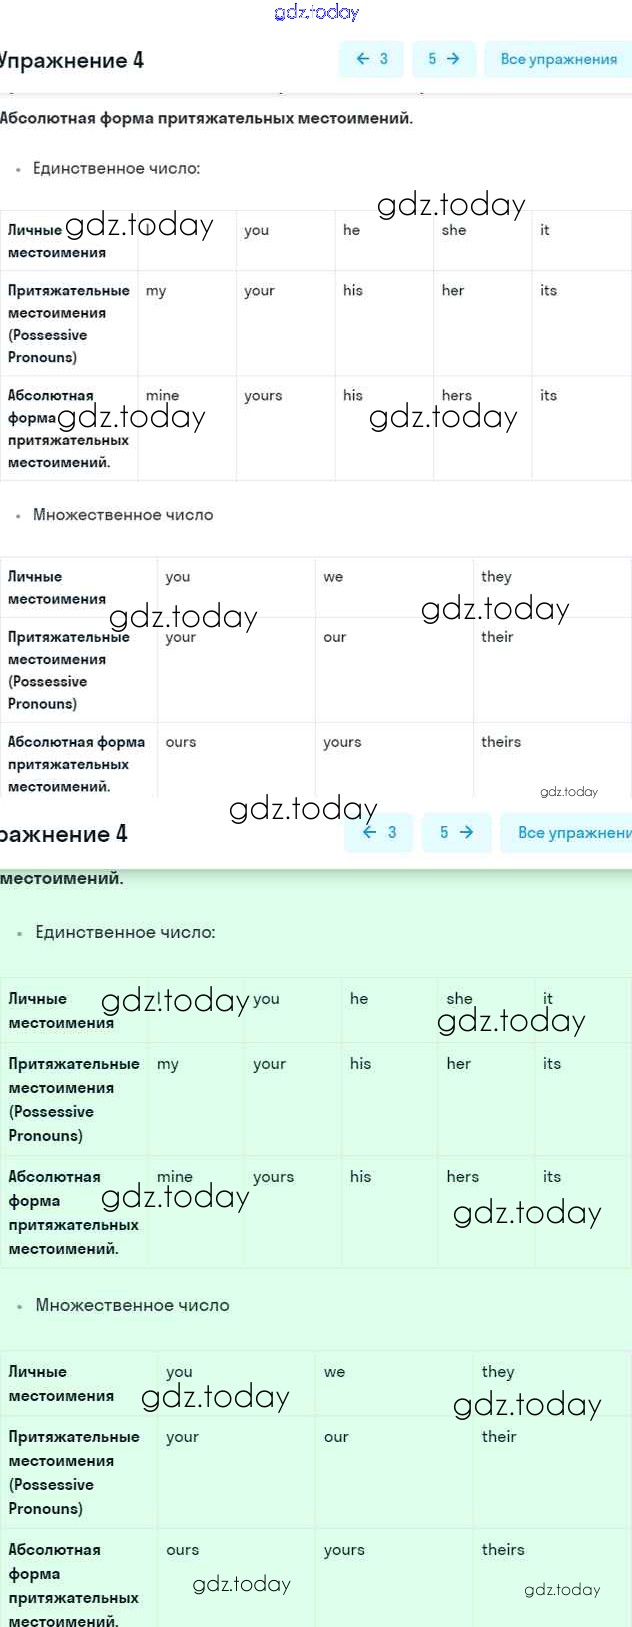
Task: Open "Все упражнения" in the top header
Action: coord(558,59)
